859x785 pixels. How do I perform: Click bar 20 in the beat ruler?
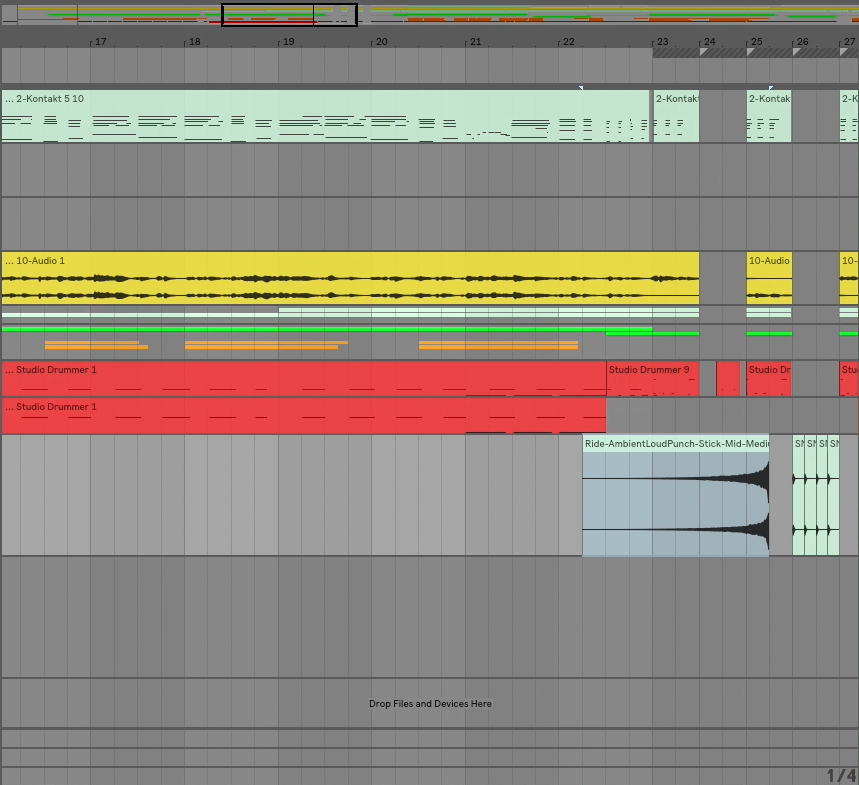tap(378, 42)
